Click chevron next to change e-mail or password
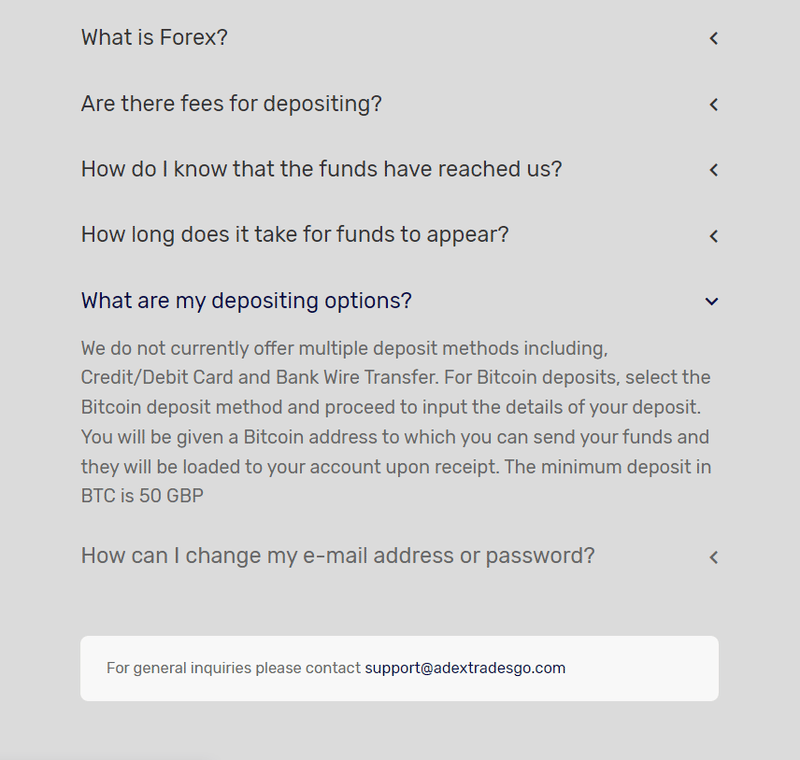 click(713, 557)
